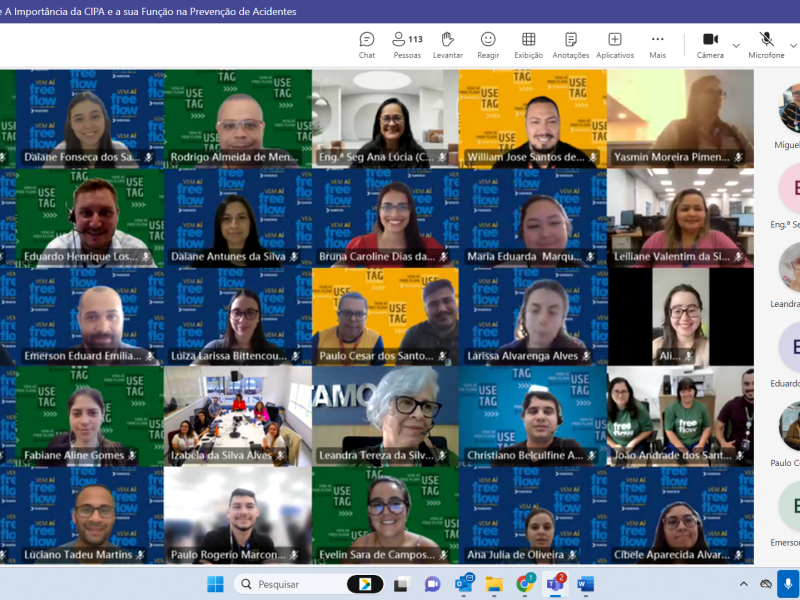Select Izabela da Silva Alves' video tile
The image size is (800, 600).
[237, 415]
